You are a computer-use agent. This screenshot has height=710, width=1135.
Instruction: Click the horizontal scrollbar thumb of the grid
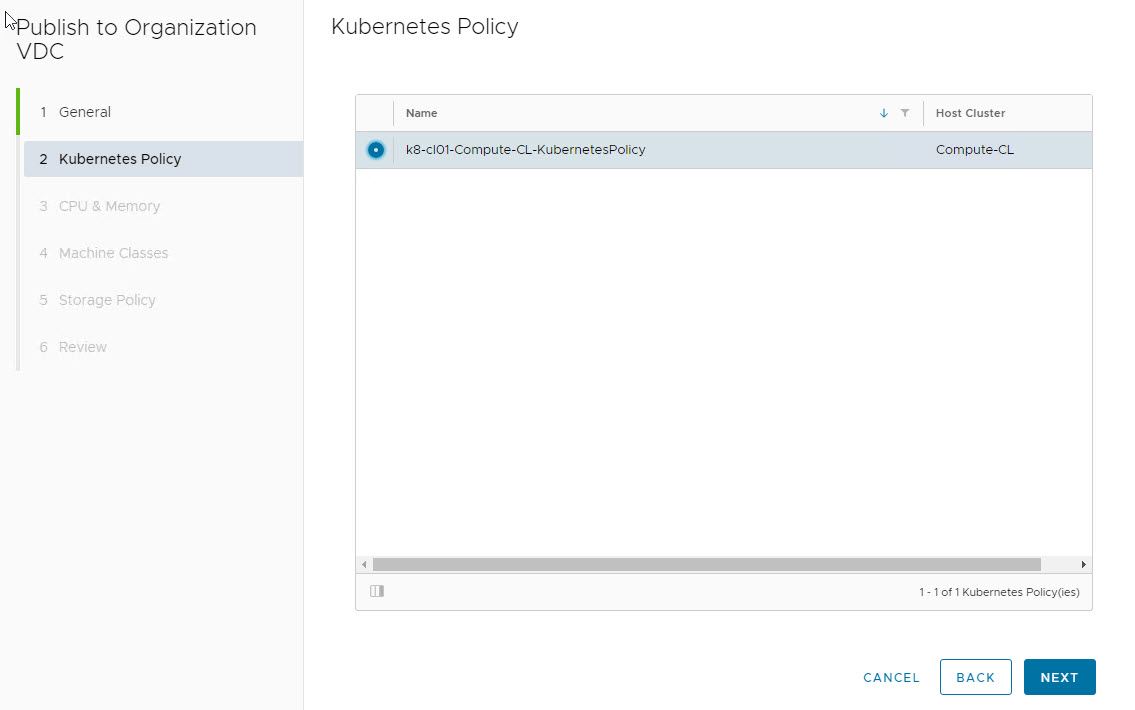point(706,565)
